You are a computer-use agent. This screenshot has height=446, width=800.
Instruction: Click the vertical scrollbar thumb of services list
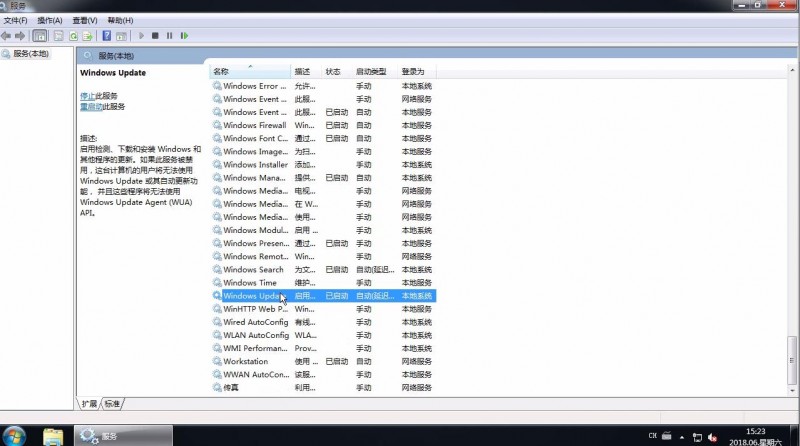(x=792, y=360)
